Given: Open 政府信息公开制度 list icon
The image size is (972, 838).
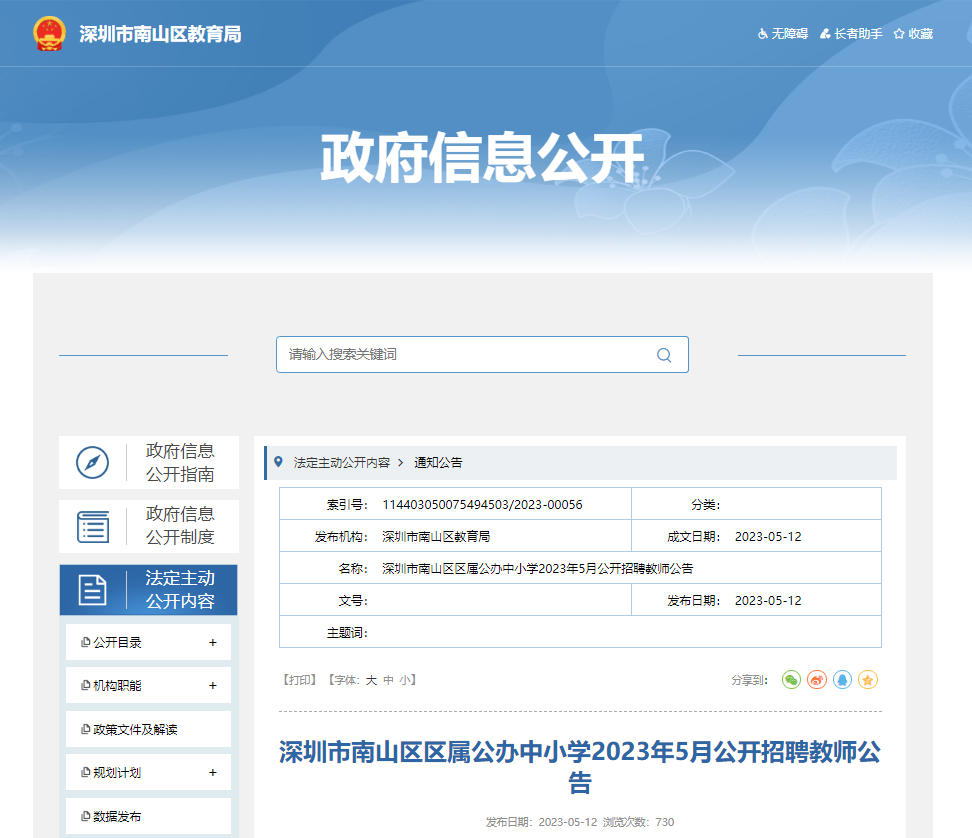Looking at the screenshot, I should click(x=93, y=526).
